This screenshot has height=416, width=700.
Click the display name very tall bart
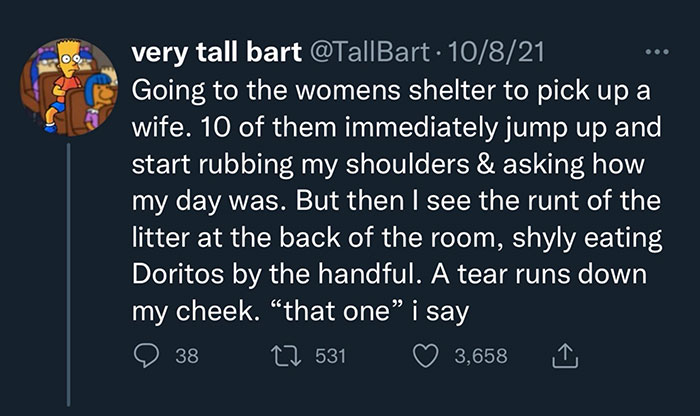click(217, 53)
